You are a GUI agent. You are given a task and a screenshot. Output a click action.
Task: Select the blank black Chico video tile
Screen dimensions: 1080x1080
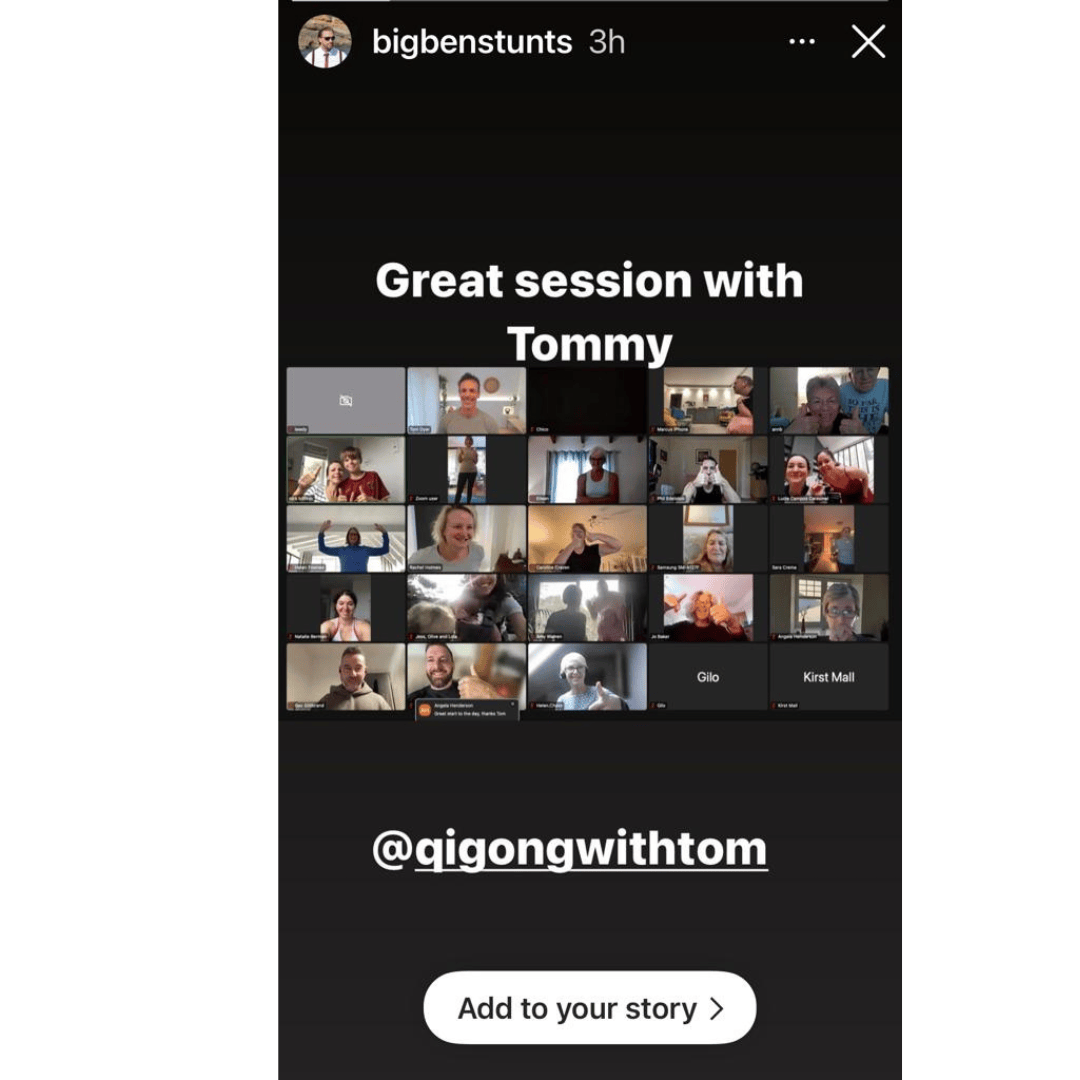(588, 400)
